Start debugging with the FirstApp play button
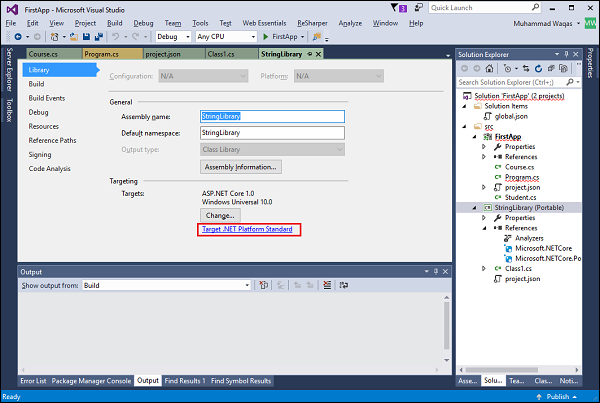Image resolution: width=600 pixels, height=403 pixels. point(266,37)
